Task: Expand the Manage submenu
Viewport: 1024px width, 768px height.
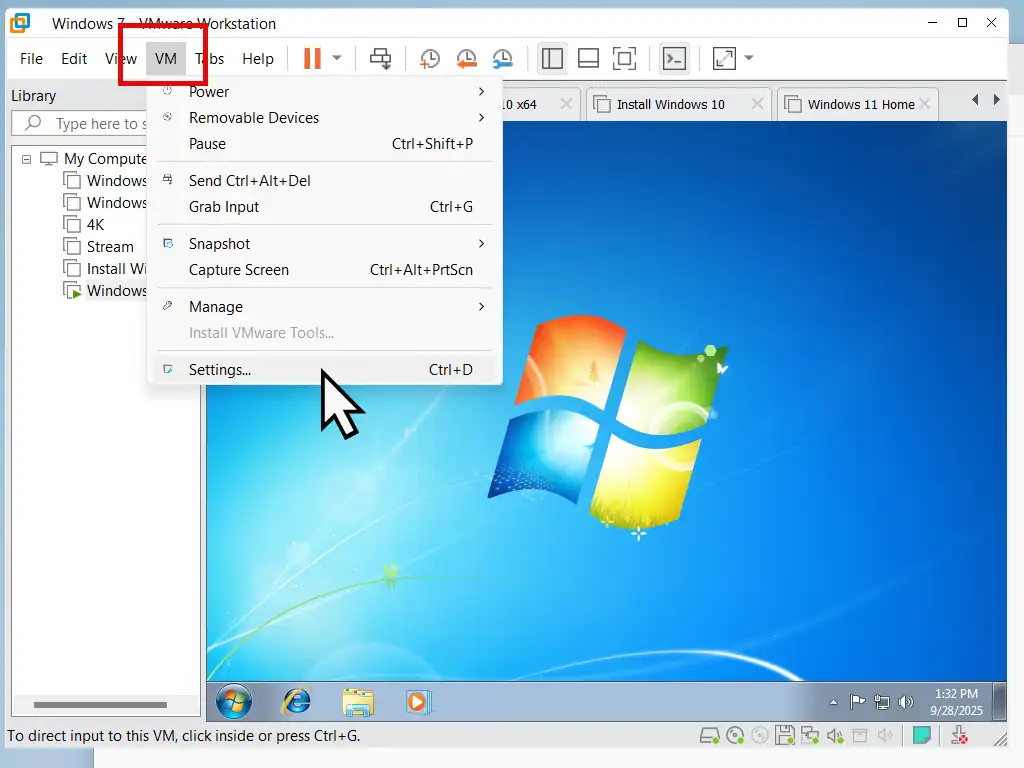Action: [x=325, y=307]
